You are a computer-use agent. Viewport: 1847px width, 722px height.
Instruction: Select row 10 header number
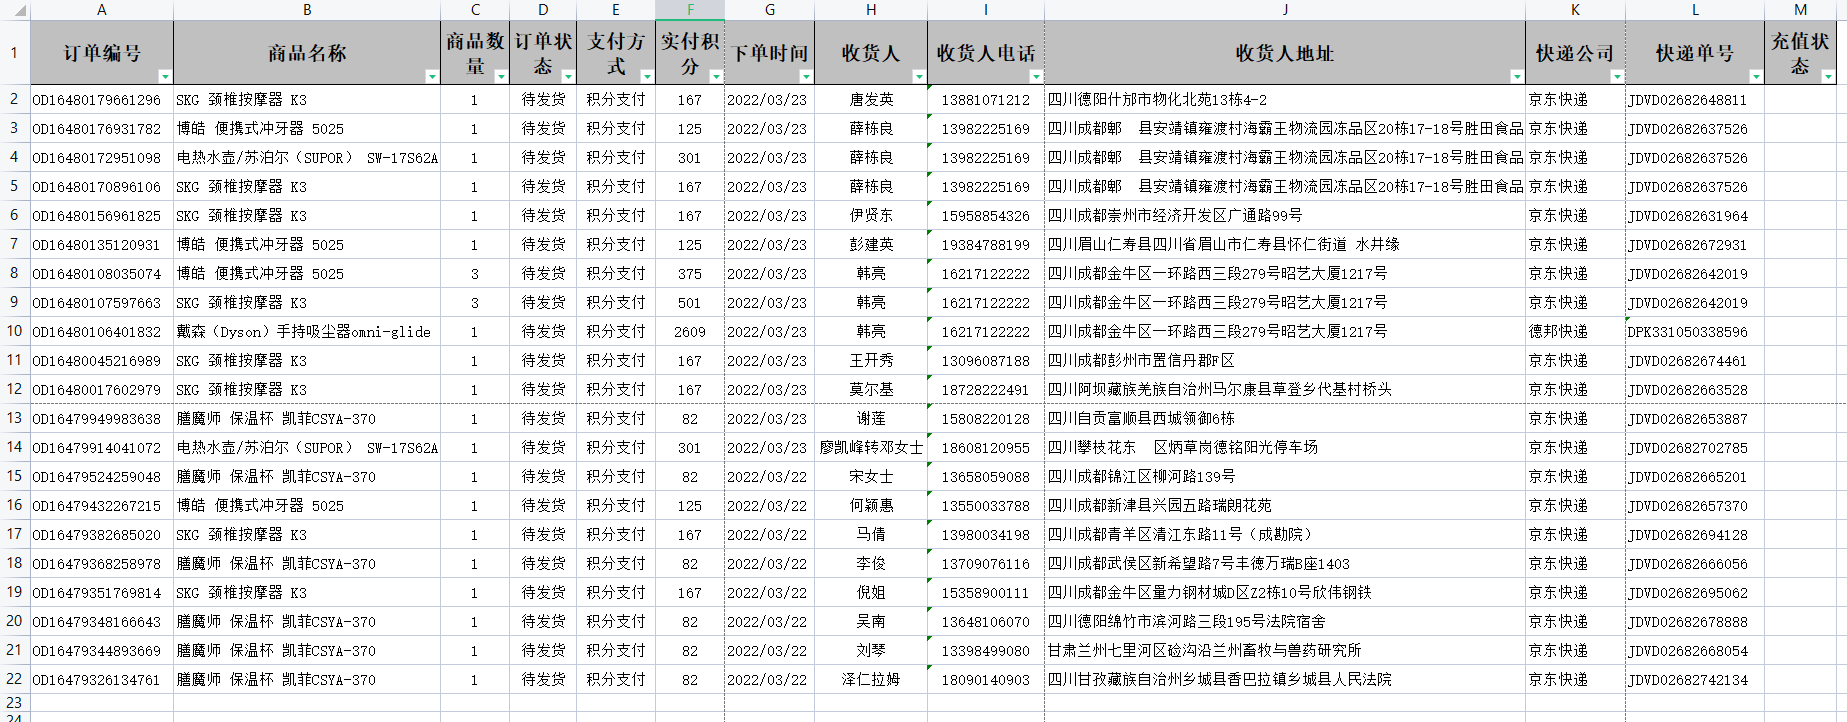point(14,331)
